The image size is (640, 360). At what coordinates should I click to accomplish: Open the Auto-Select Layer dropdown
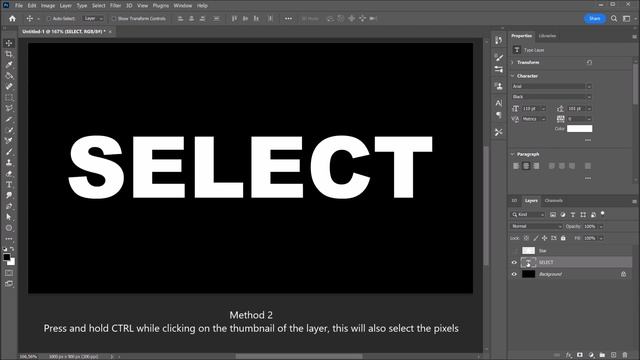93,18
